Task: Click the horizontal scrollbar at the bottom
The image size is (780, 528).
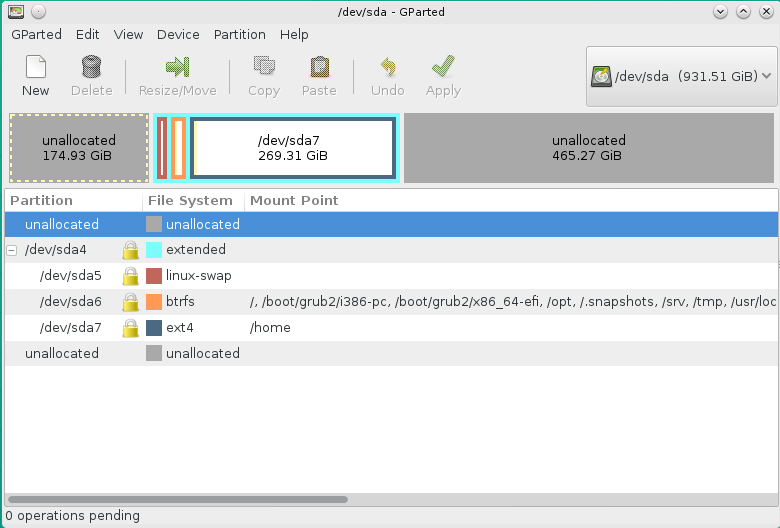Action: (x=178, y=499)
